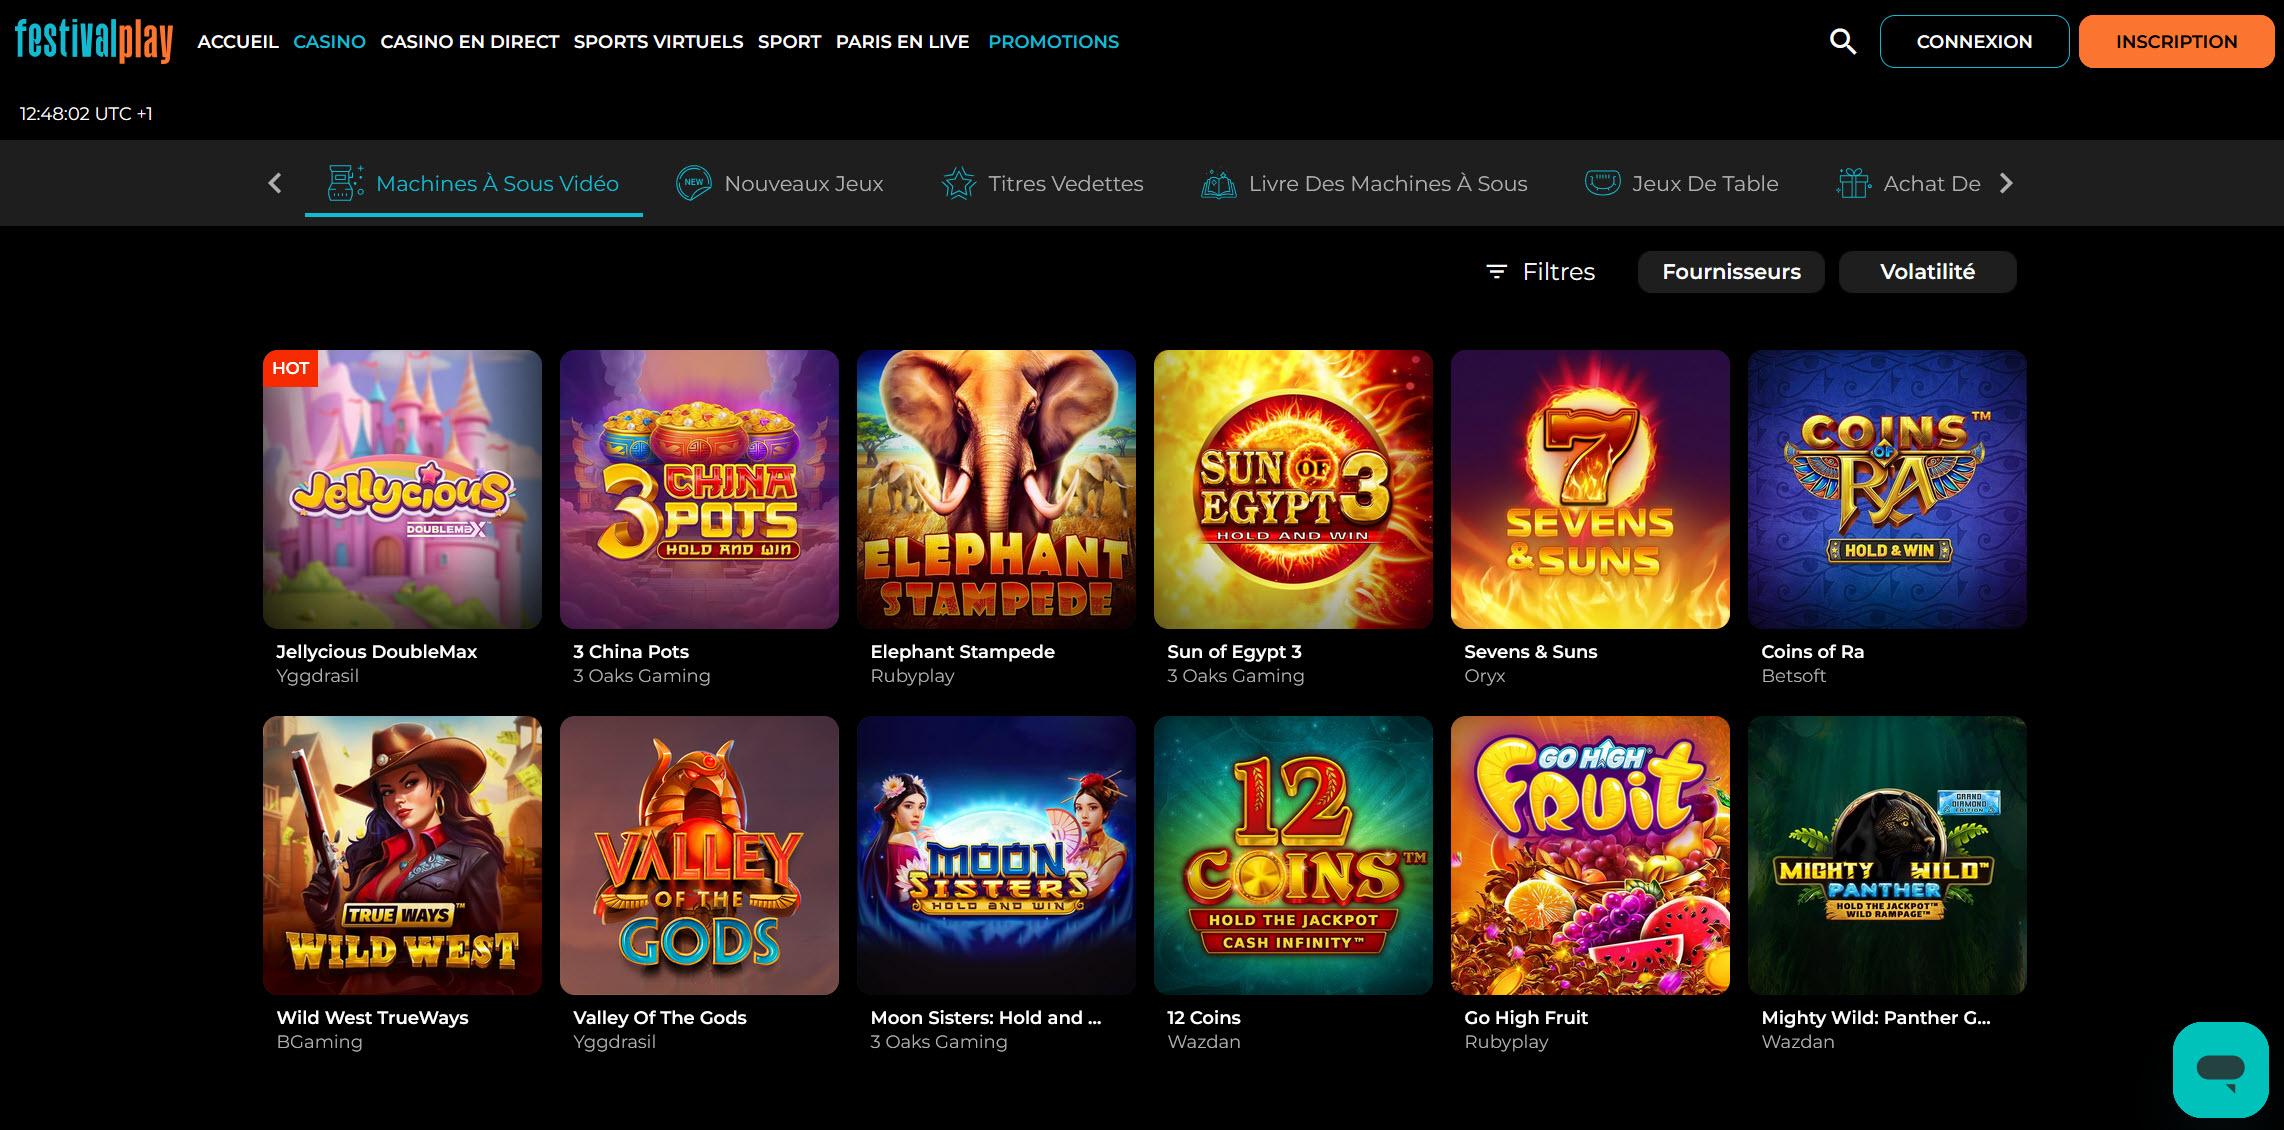
Task: Open Coins of Ra game thumbnail
Action: tap(1887, 489)
